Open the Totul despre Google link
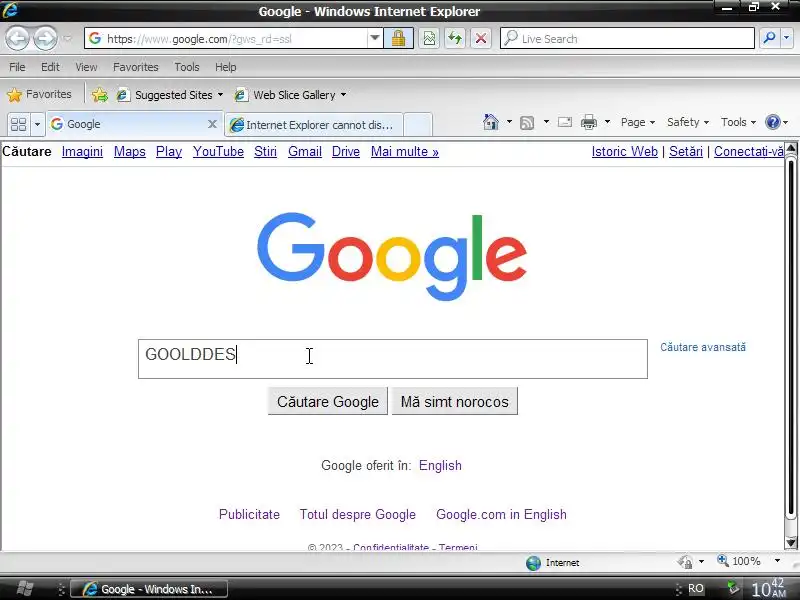The width and height of the screenshot is (800, 600). coord(358,514)
